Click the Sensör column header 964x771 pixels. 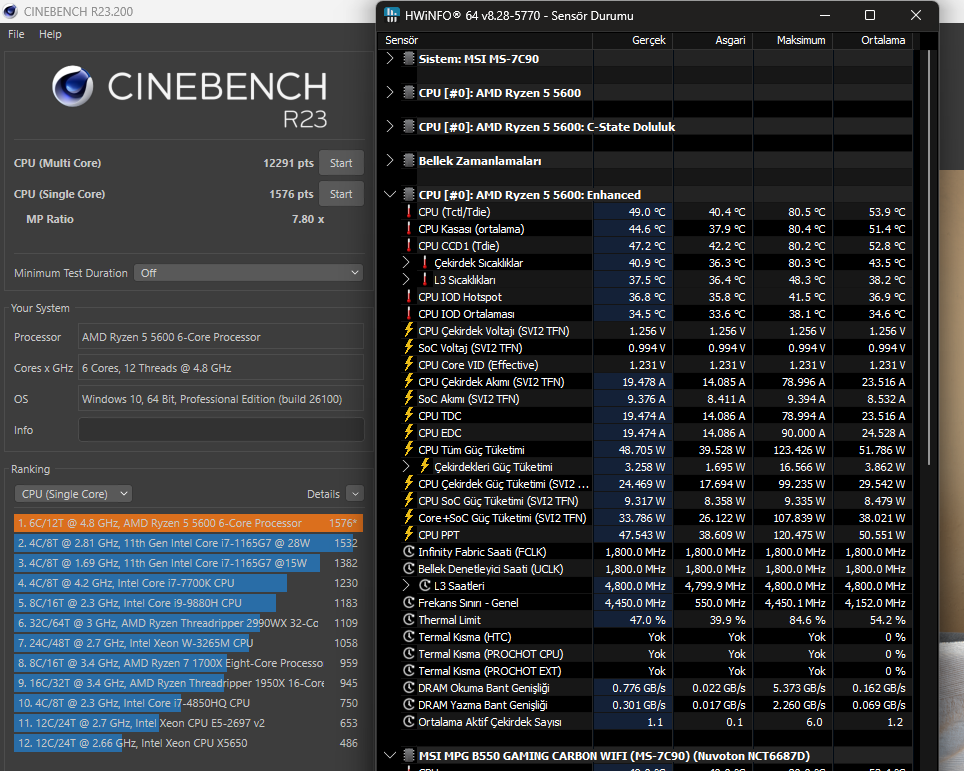click(x=485, y=40)
